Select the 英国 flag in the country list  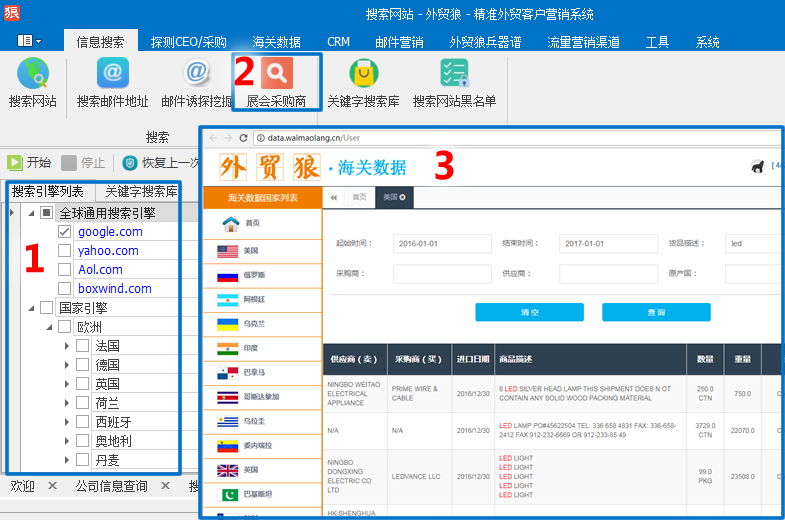click(x=227, y=470)
